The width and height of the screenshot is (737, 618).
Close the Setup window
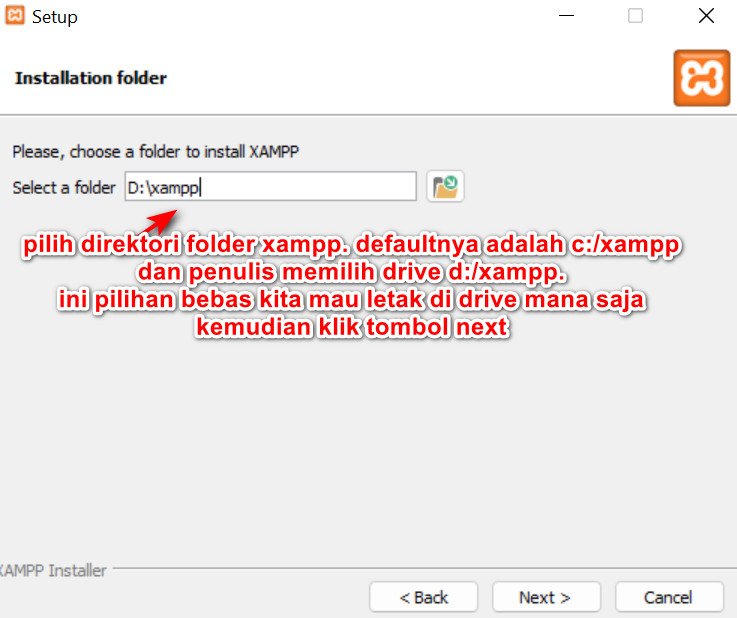tap(706, 16)
